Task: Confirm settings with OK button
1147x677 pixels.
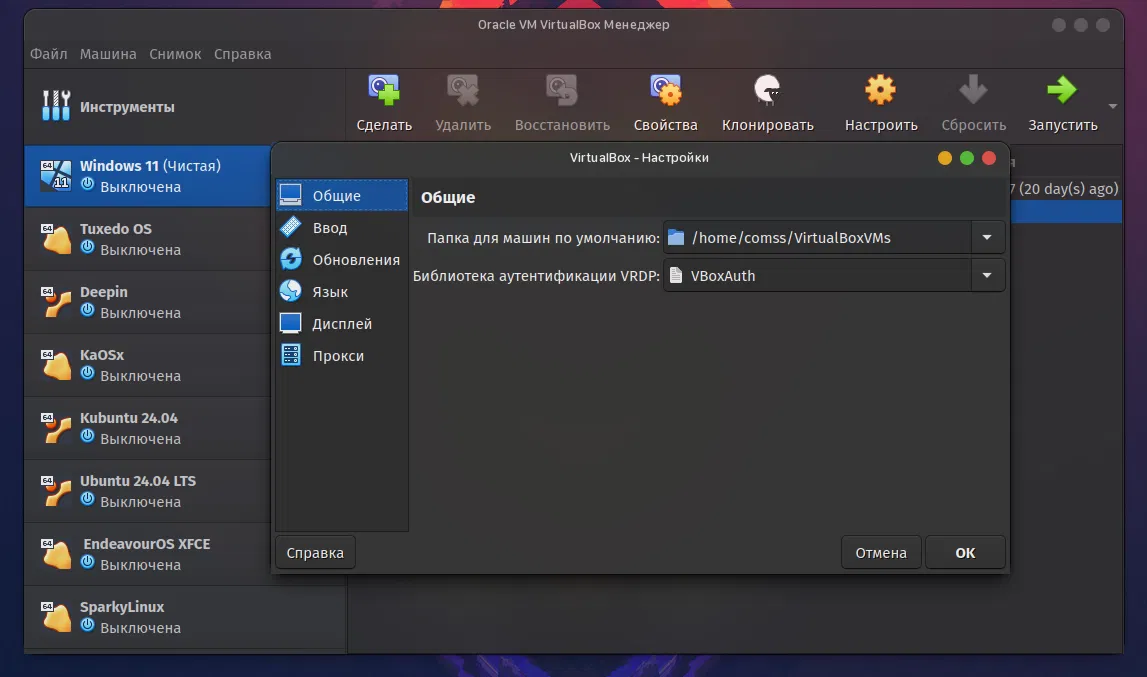Action: [965, 553]
